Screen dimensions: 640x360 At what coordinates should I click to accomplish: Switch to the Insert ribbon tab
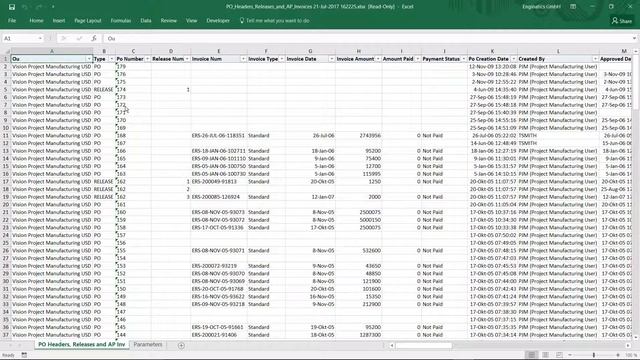tap(59, 20)
